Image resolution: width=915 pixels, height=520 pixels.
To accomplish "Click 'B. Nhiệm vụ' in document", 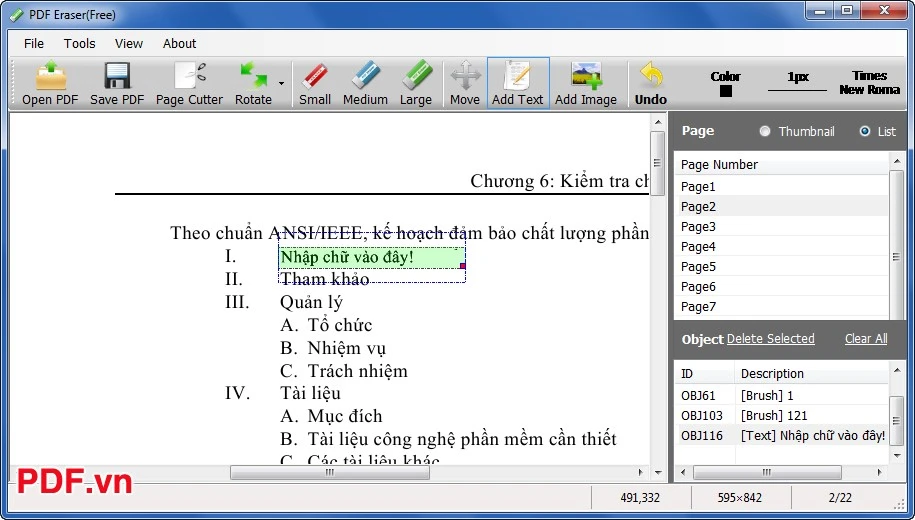I will tap(333, 348).
